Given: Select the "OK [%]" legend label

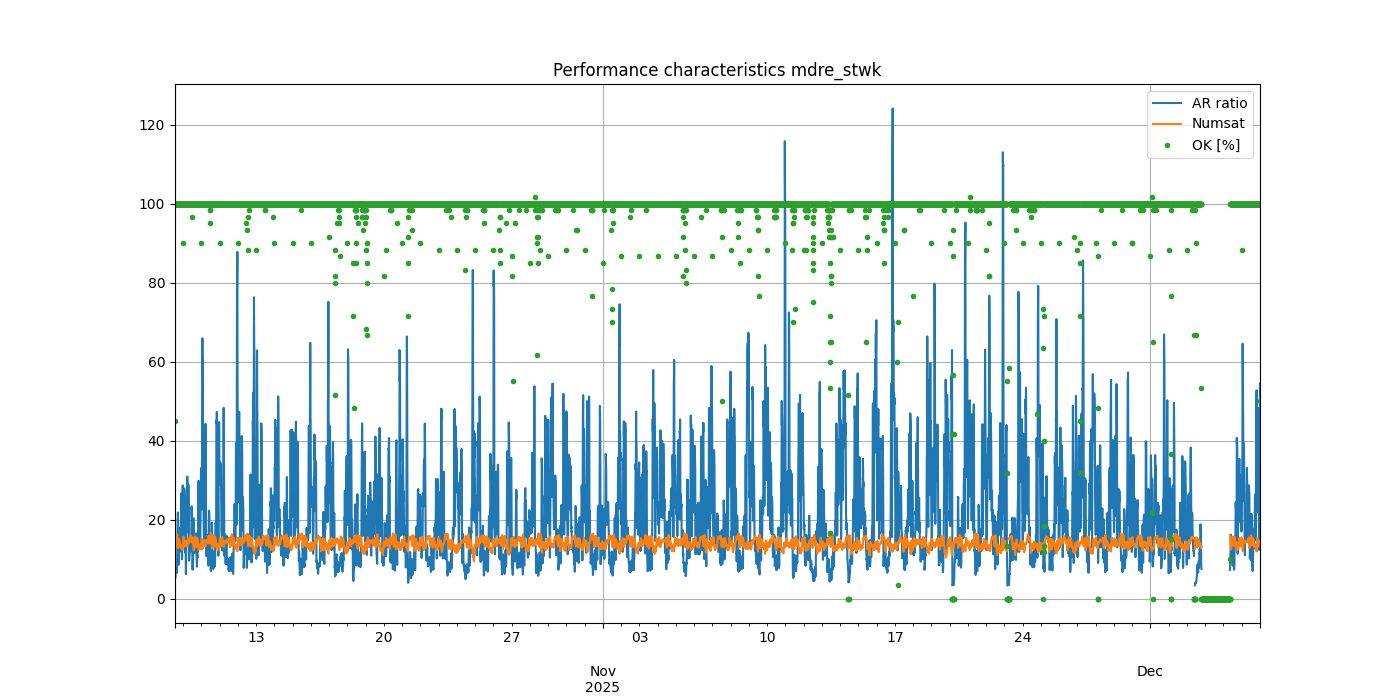Looking at the screenshot, I should point(1215,145).
